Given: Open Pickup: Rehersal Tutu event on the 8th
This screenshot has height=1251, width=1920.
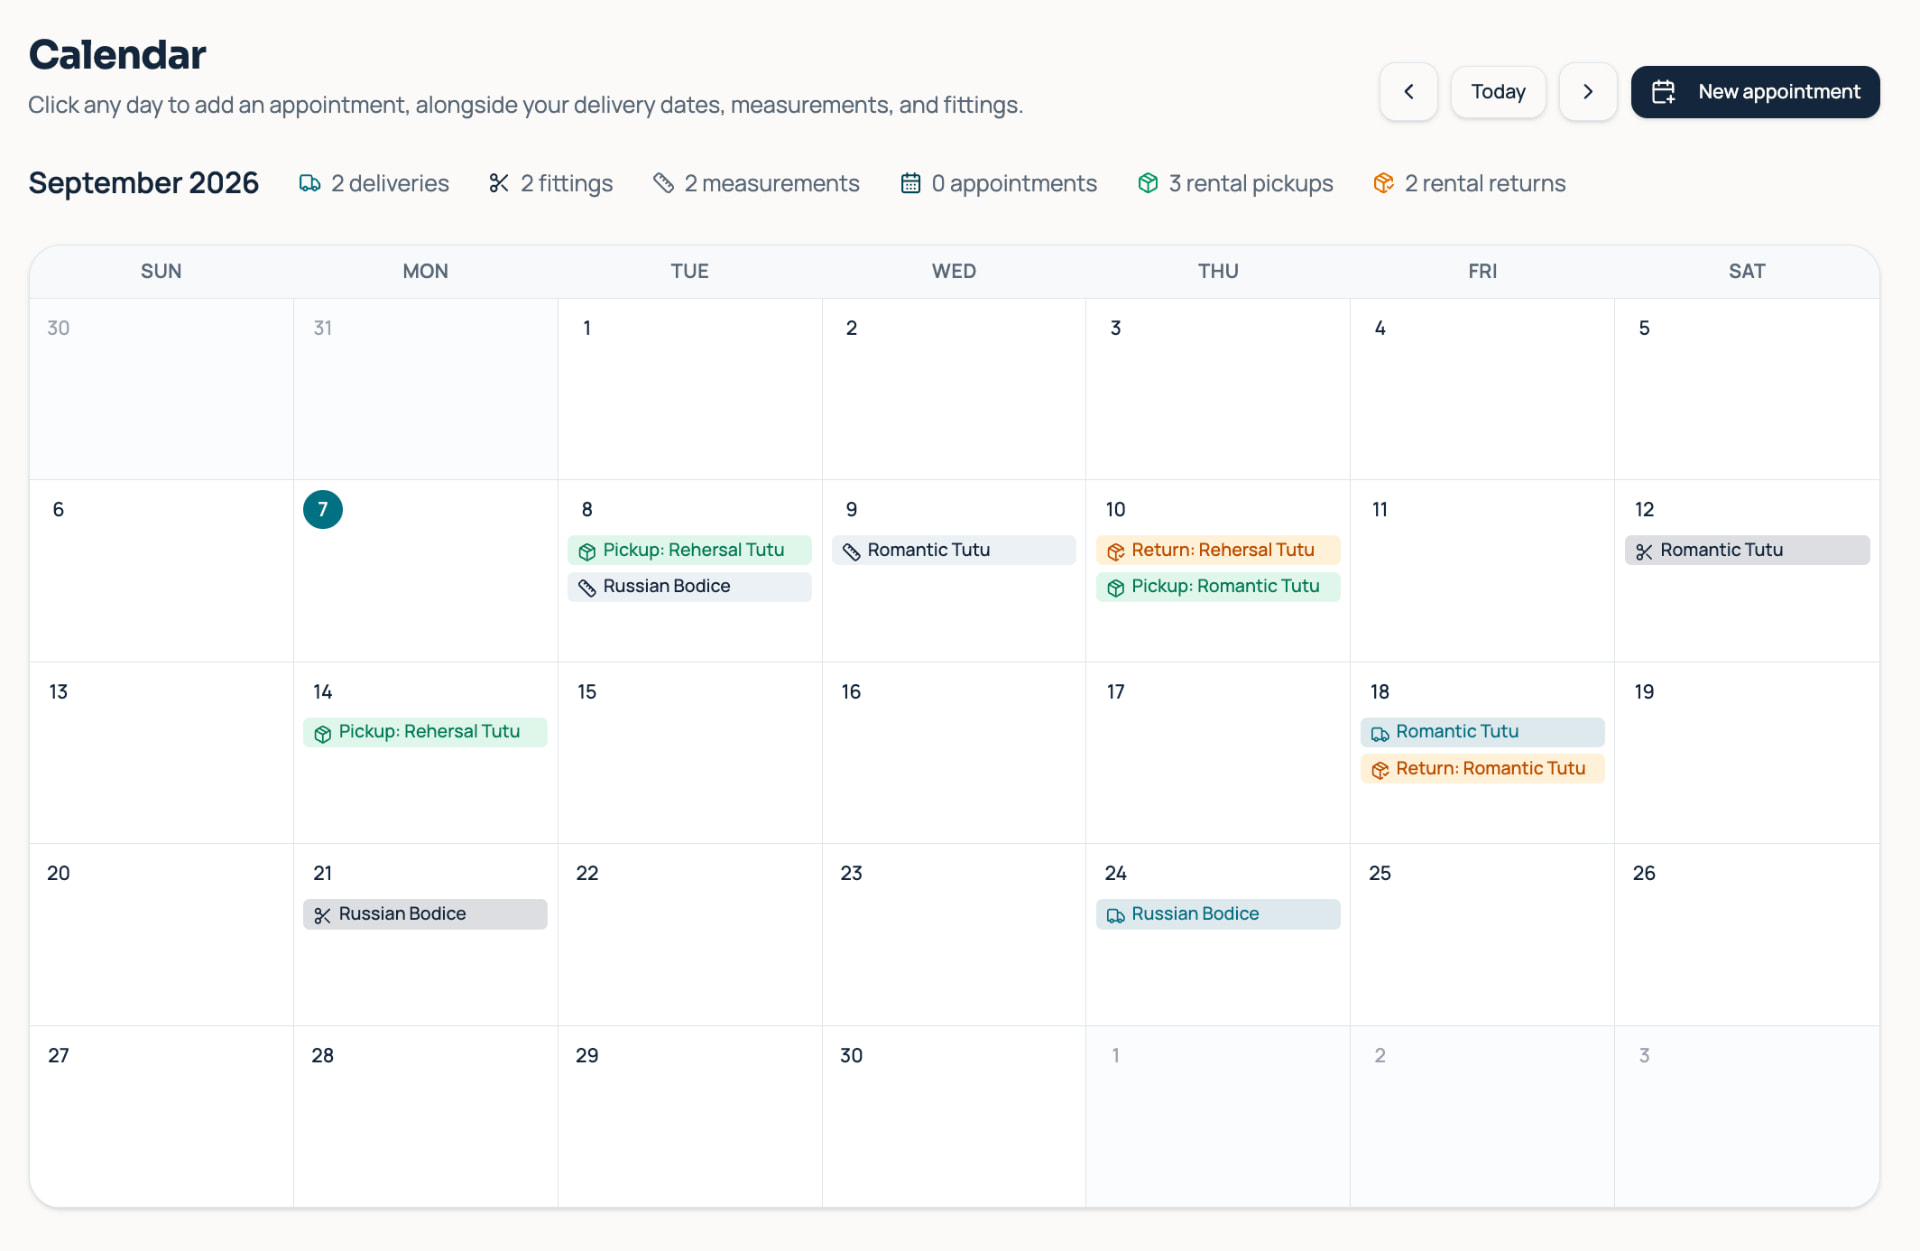Looking at the screenshot, I should click(689, 550).
